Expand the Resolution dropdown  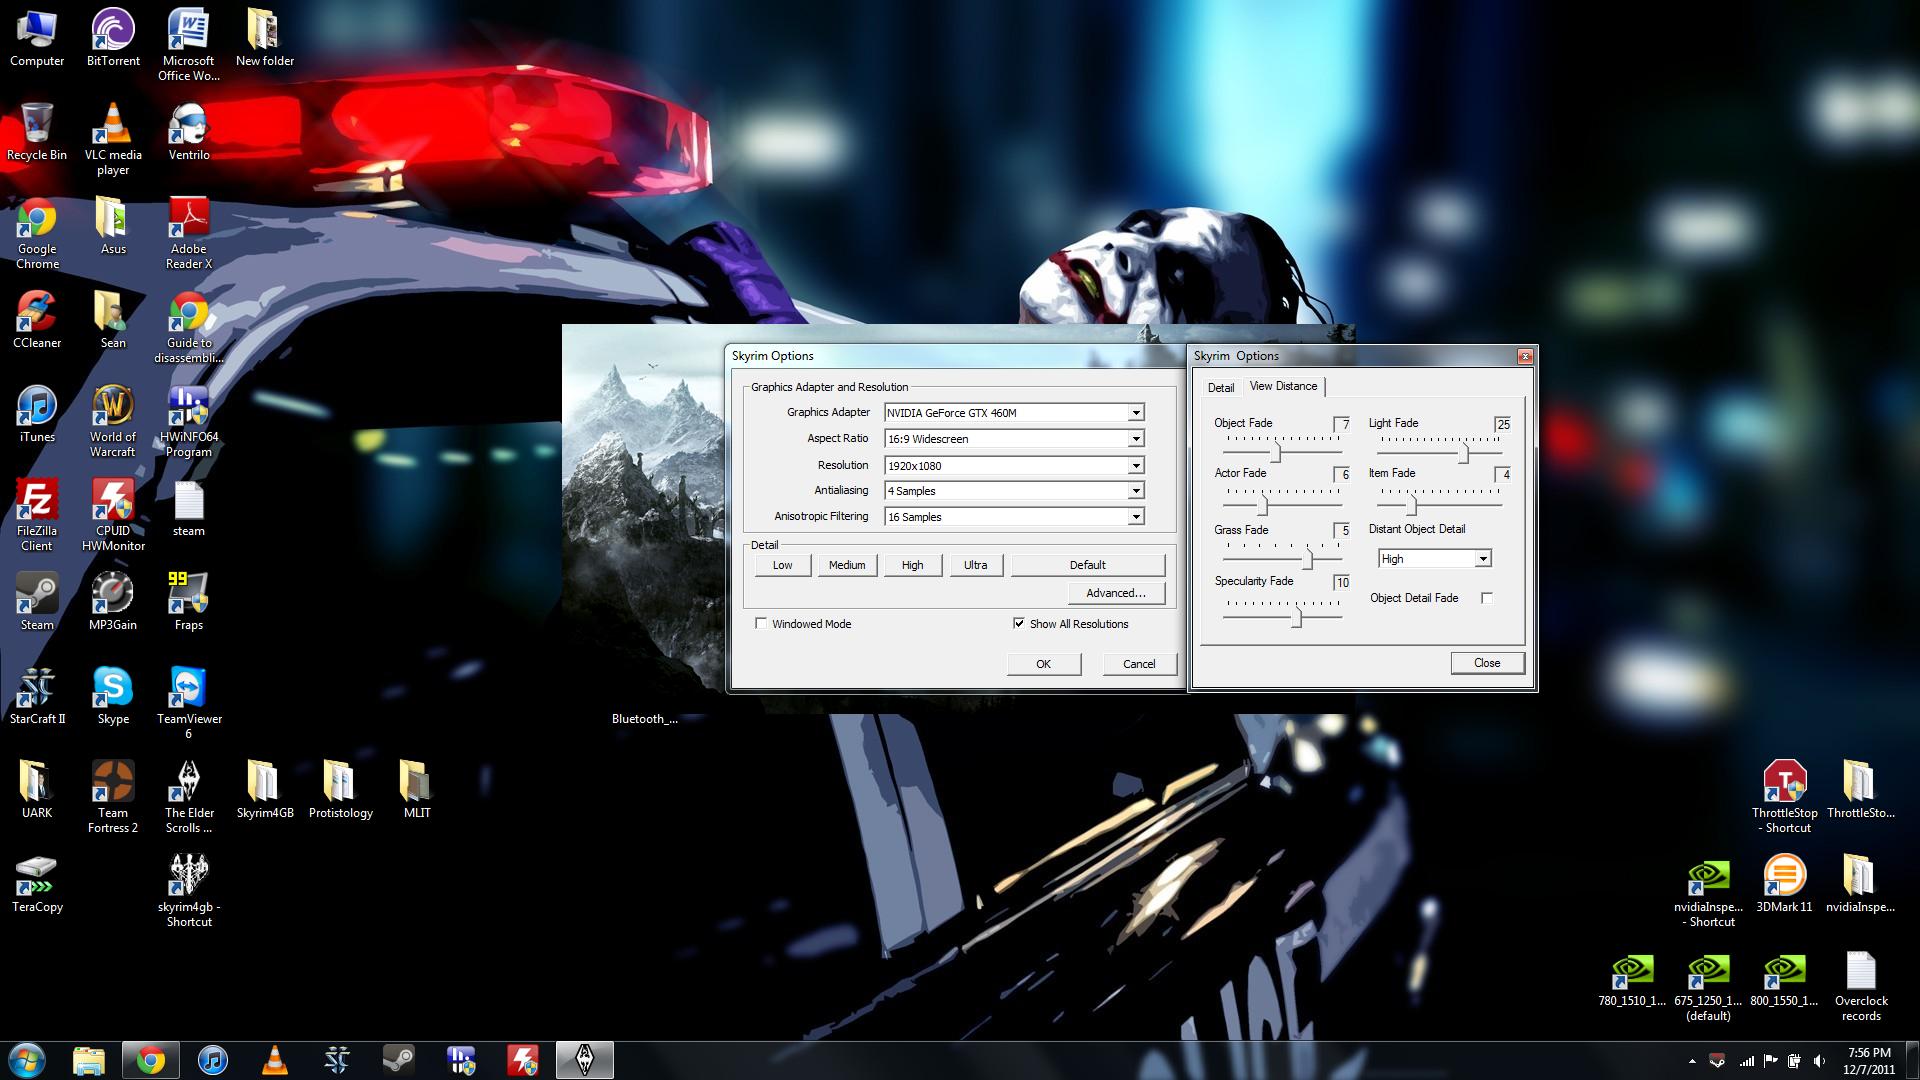click(1136, 466)
